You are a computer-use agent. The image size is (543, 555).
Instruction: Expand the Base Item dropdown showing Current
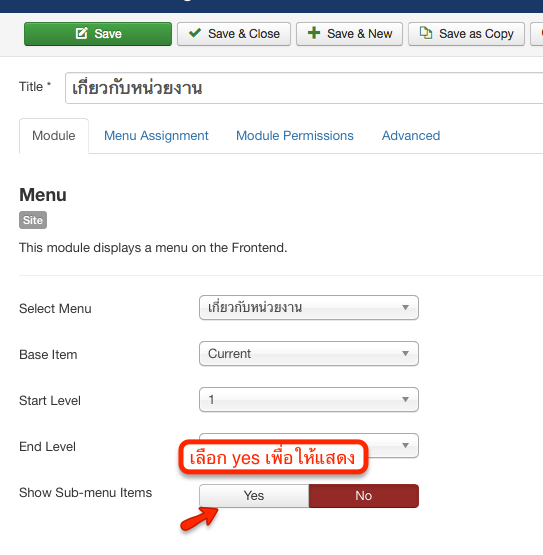tap(309, 354)
